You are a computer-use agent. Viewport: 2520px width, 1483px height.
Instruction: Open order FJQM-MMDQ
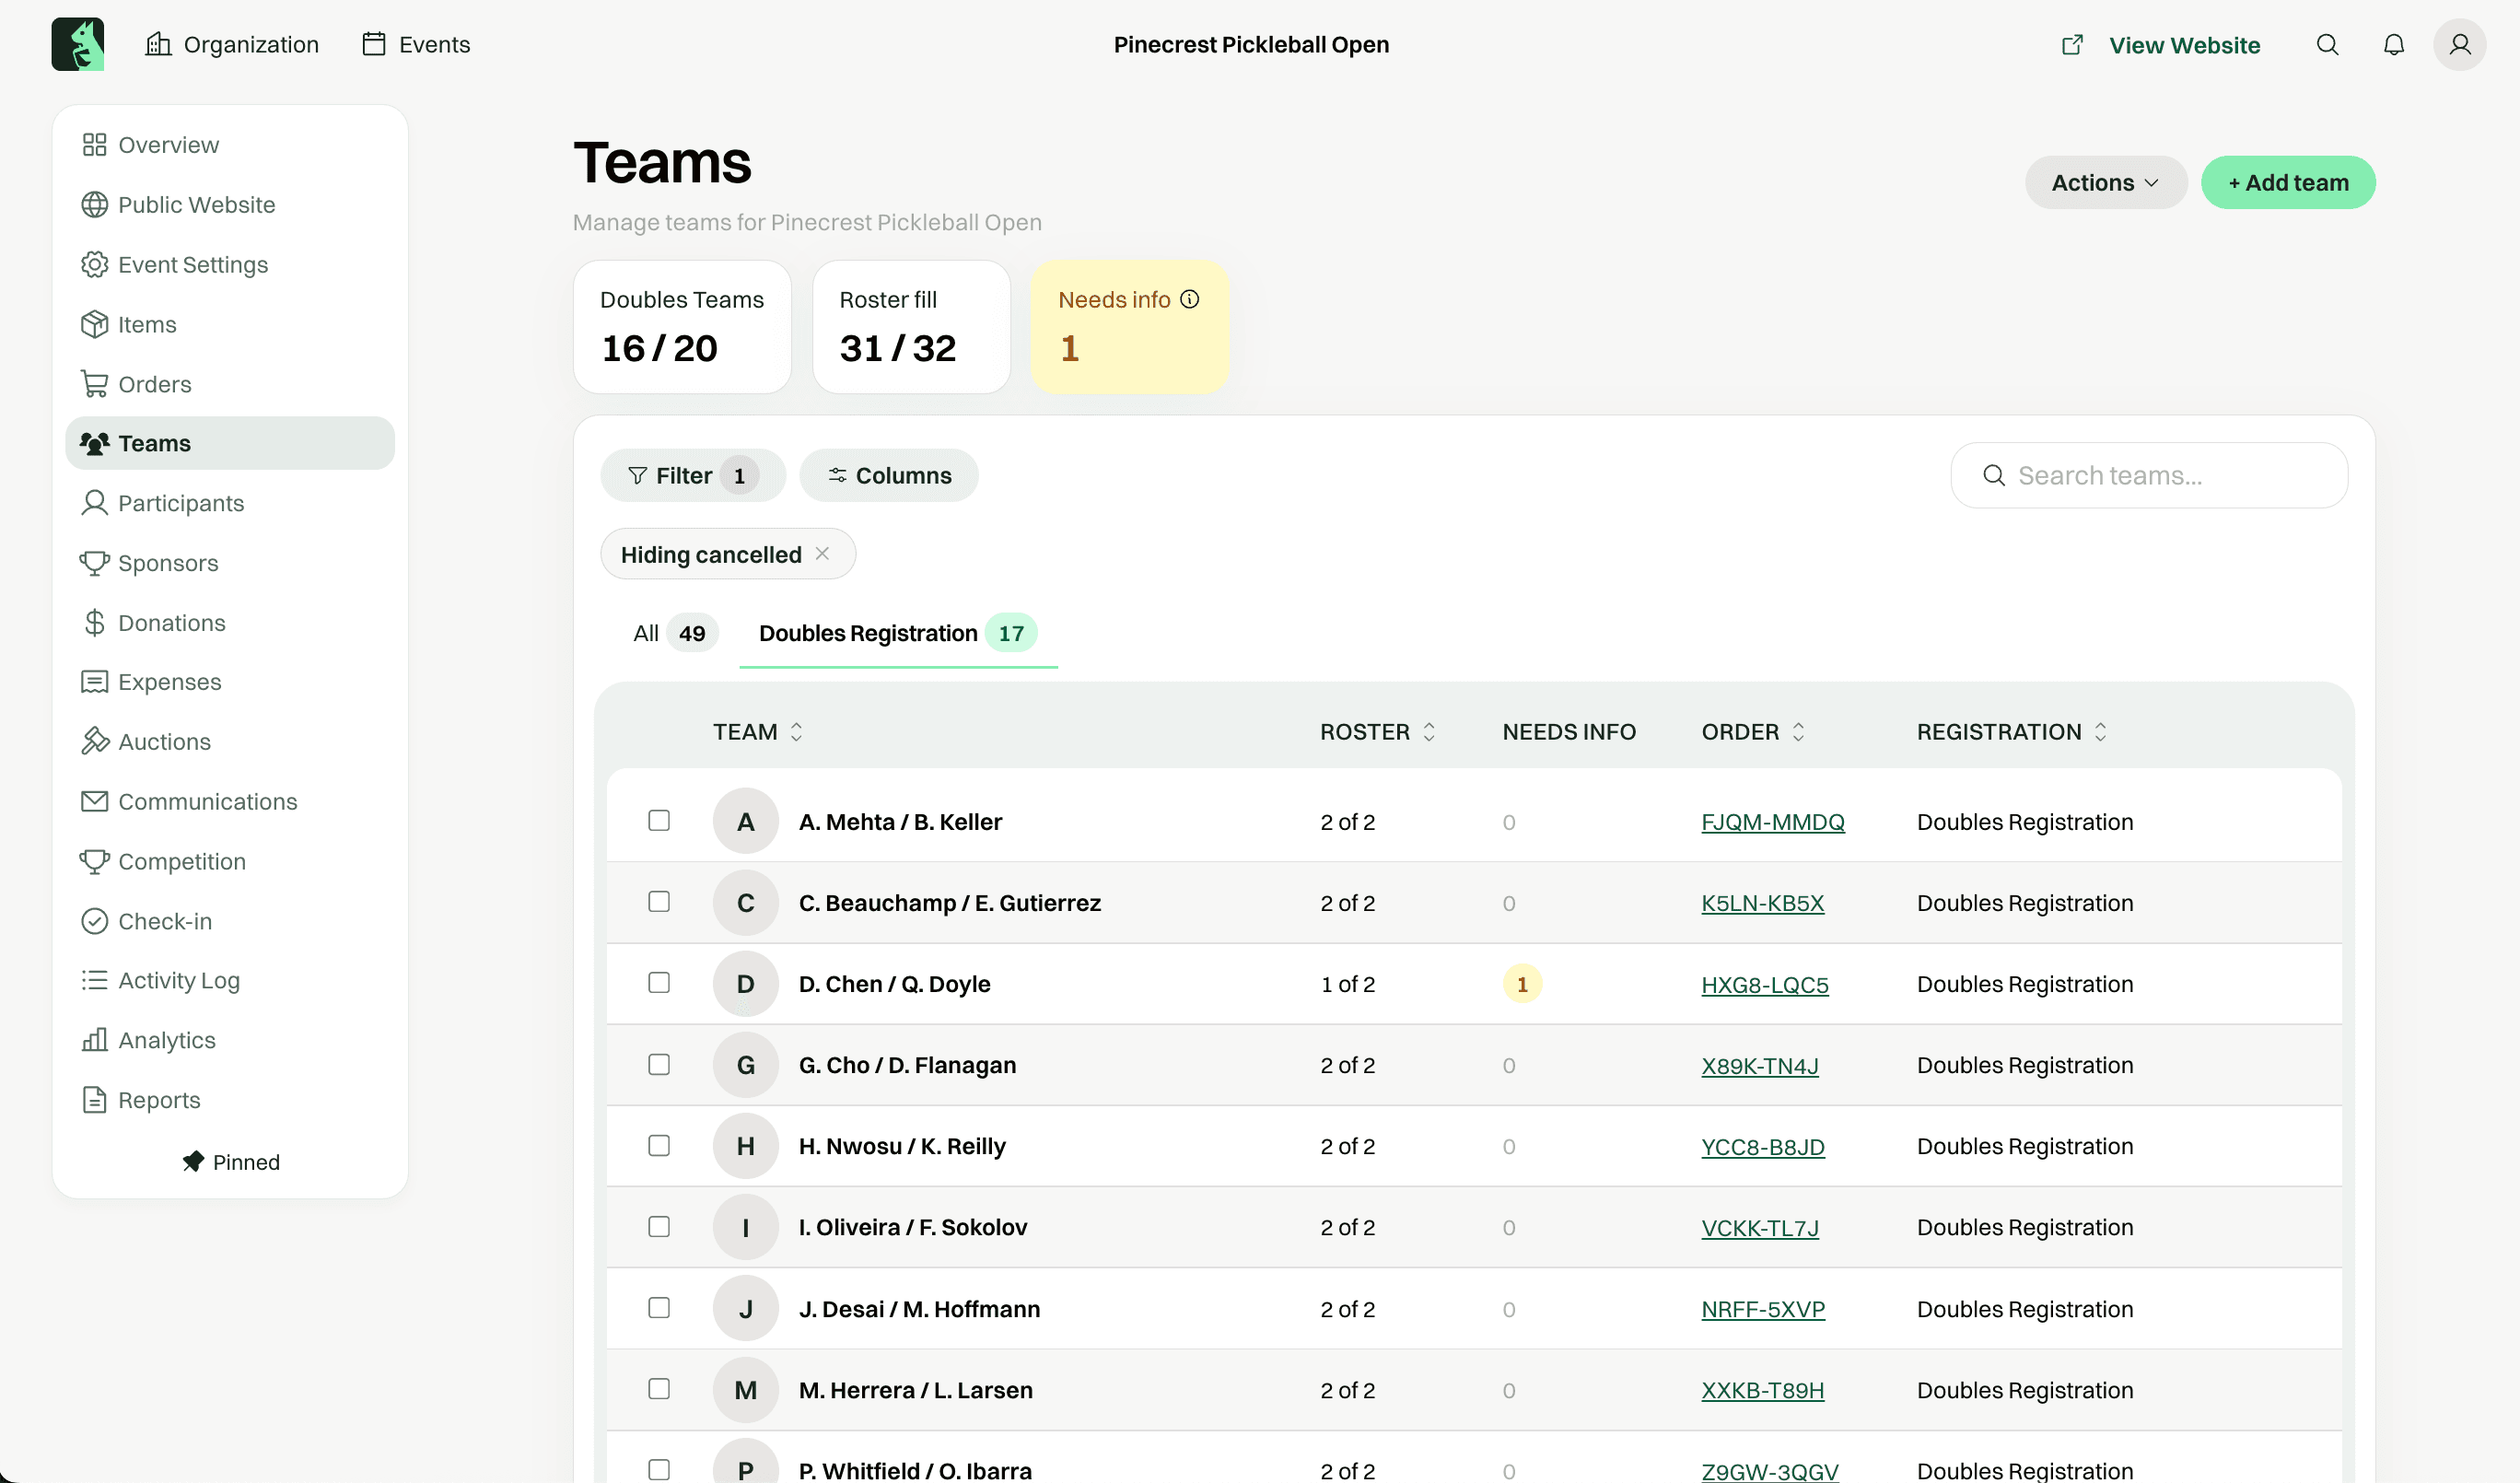point(1773,822)
